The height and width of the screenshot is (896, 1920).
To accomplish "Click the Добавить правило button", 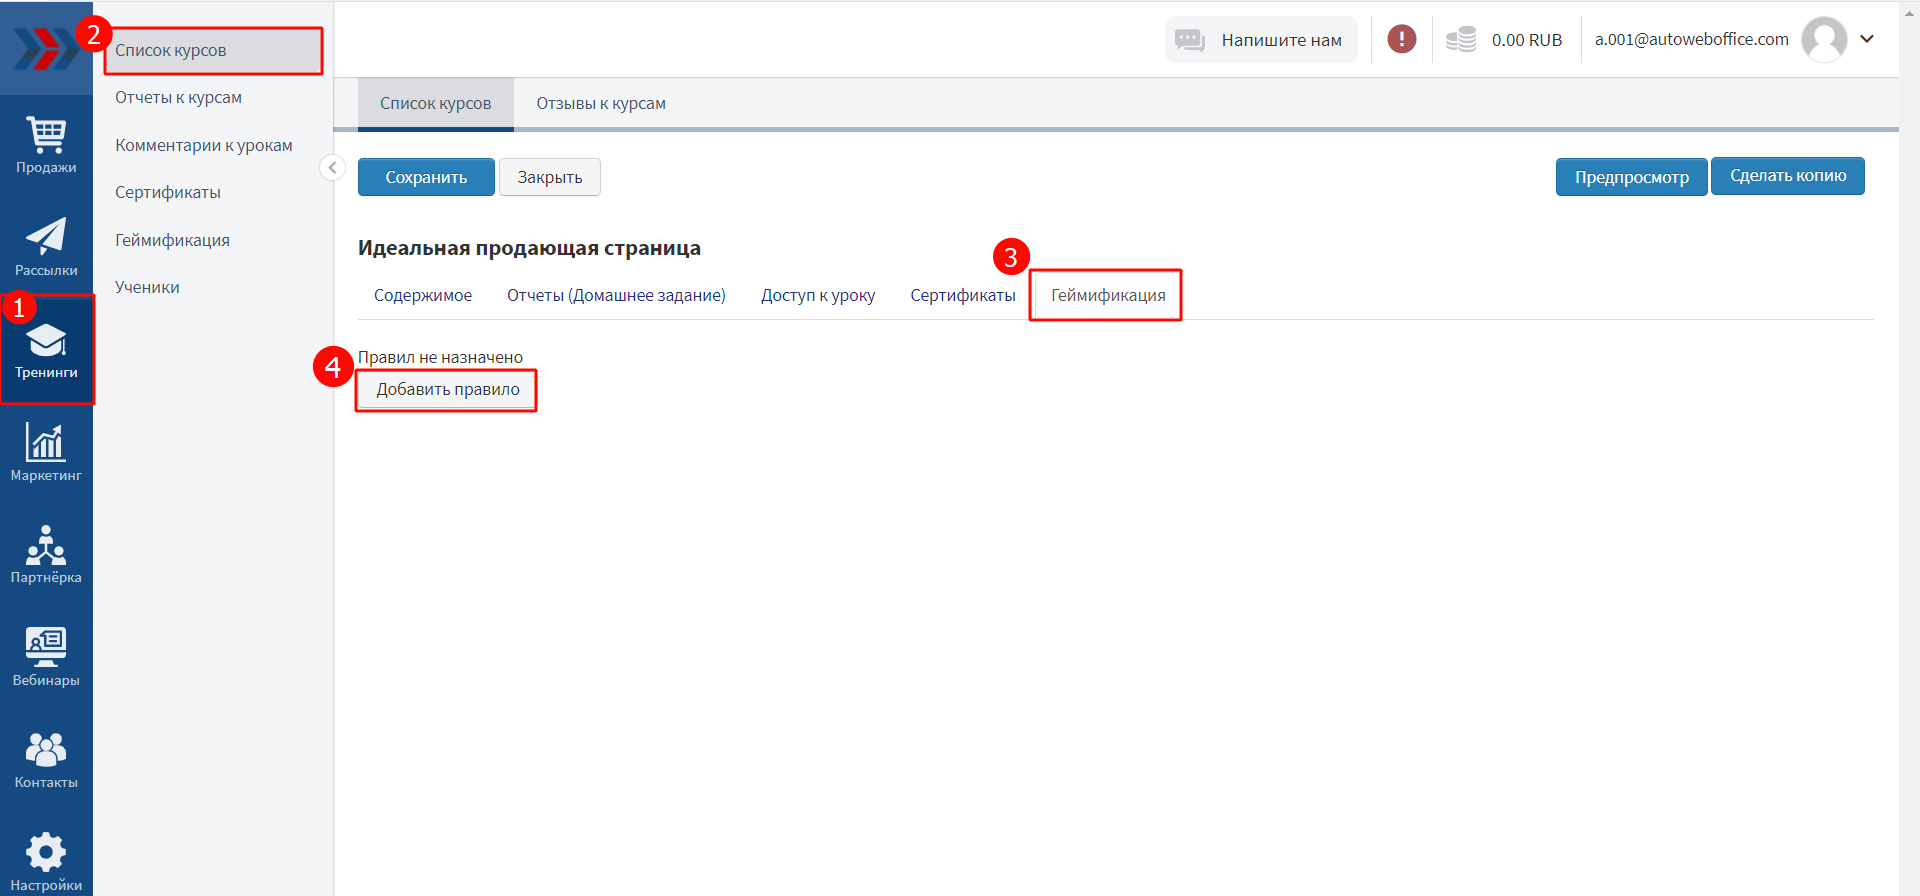I will click(447, 390).
